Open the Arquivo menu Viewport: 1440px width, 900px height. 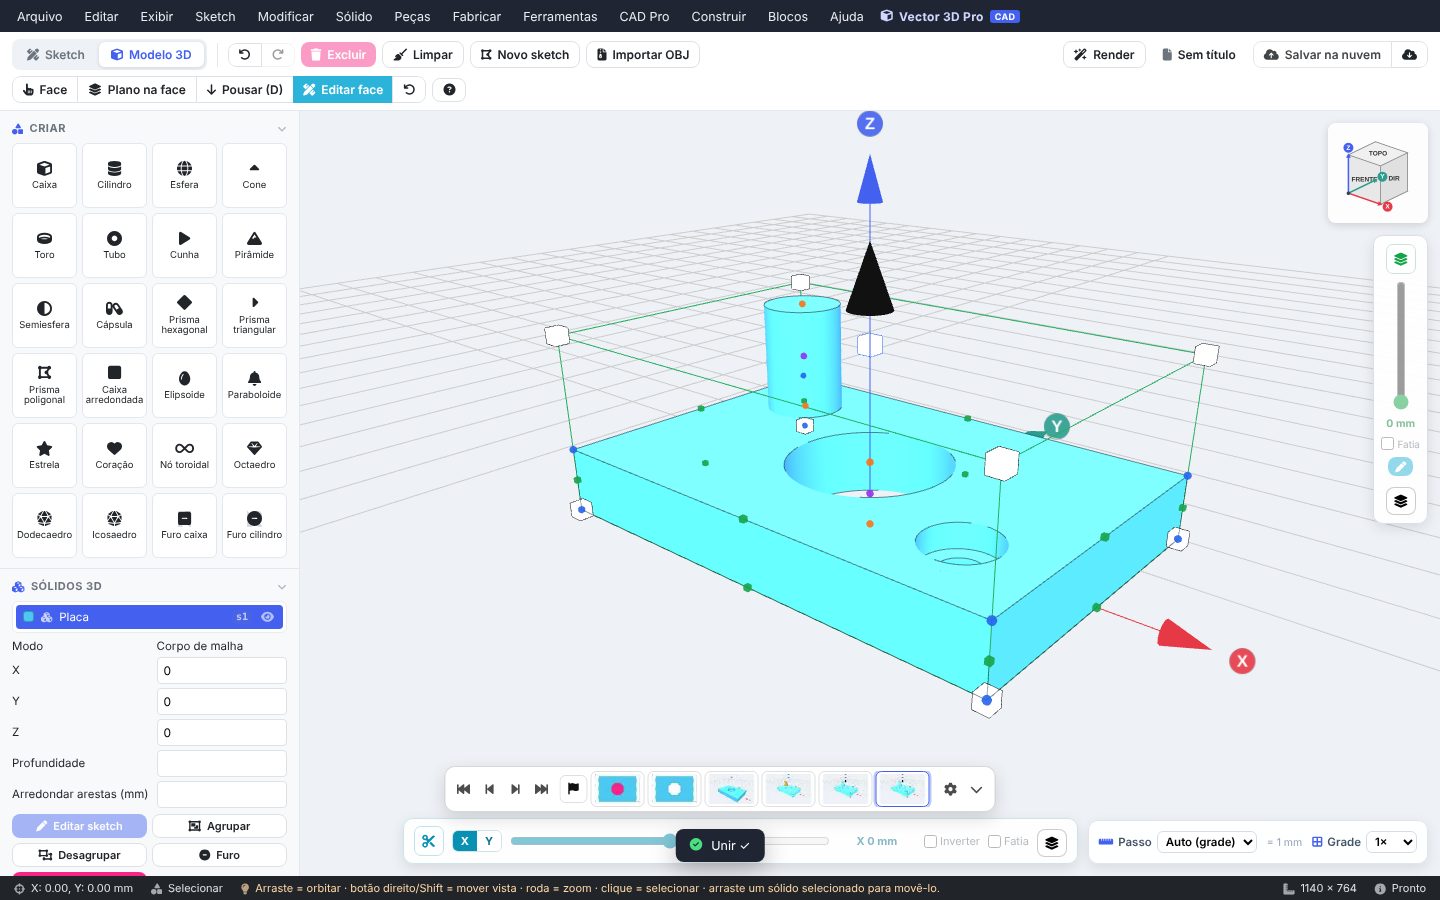[40, 16]
